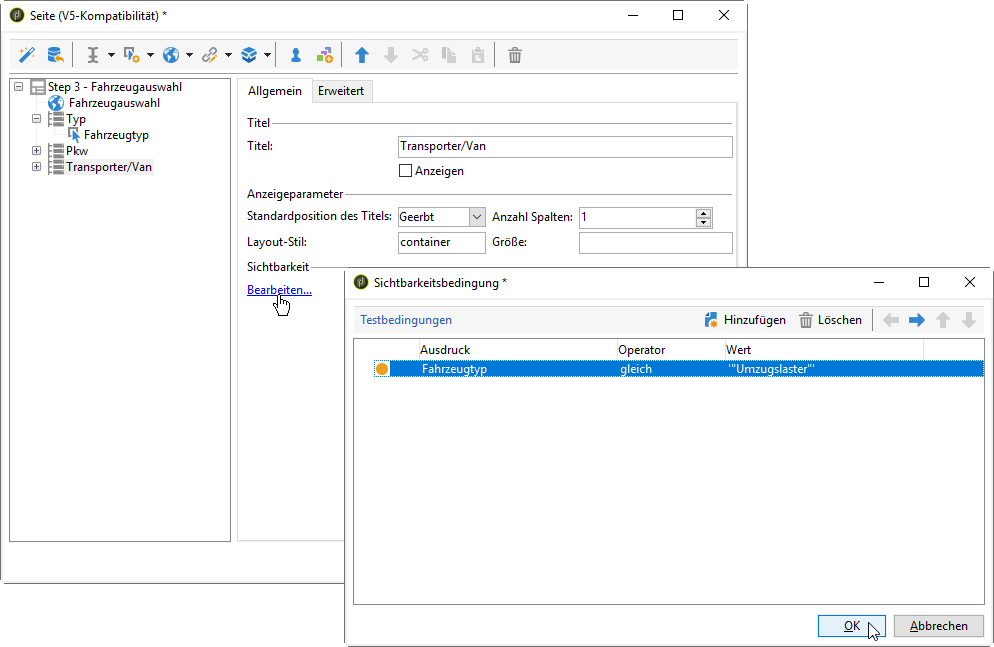Click the blue move up arrow
This screenshot has width=994, height=647.
[x=362, y=55]
